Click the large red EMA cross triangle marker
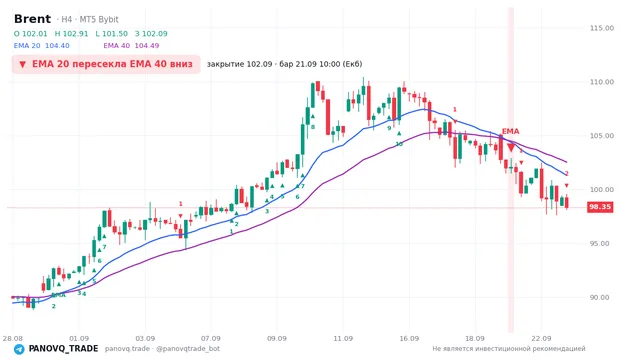 point(511,147)
